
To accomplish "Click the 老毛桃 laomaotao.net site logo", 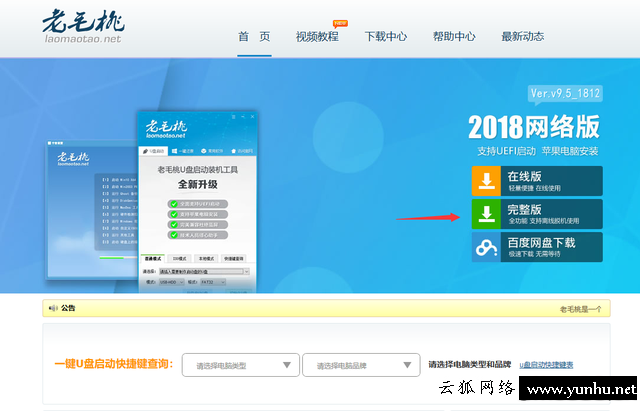I will point(83,26).
